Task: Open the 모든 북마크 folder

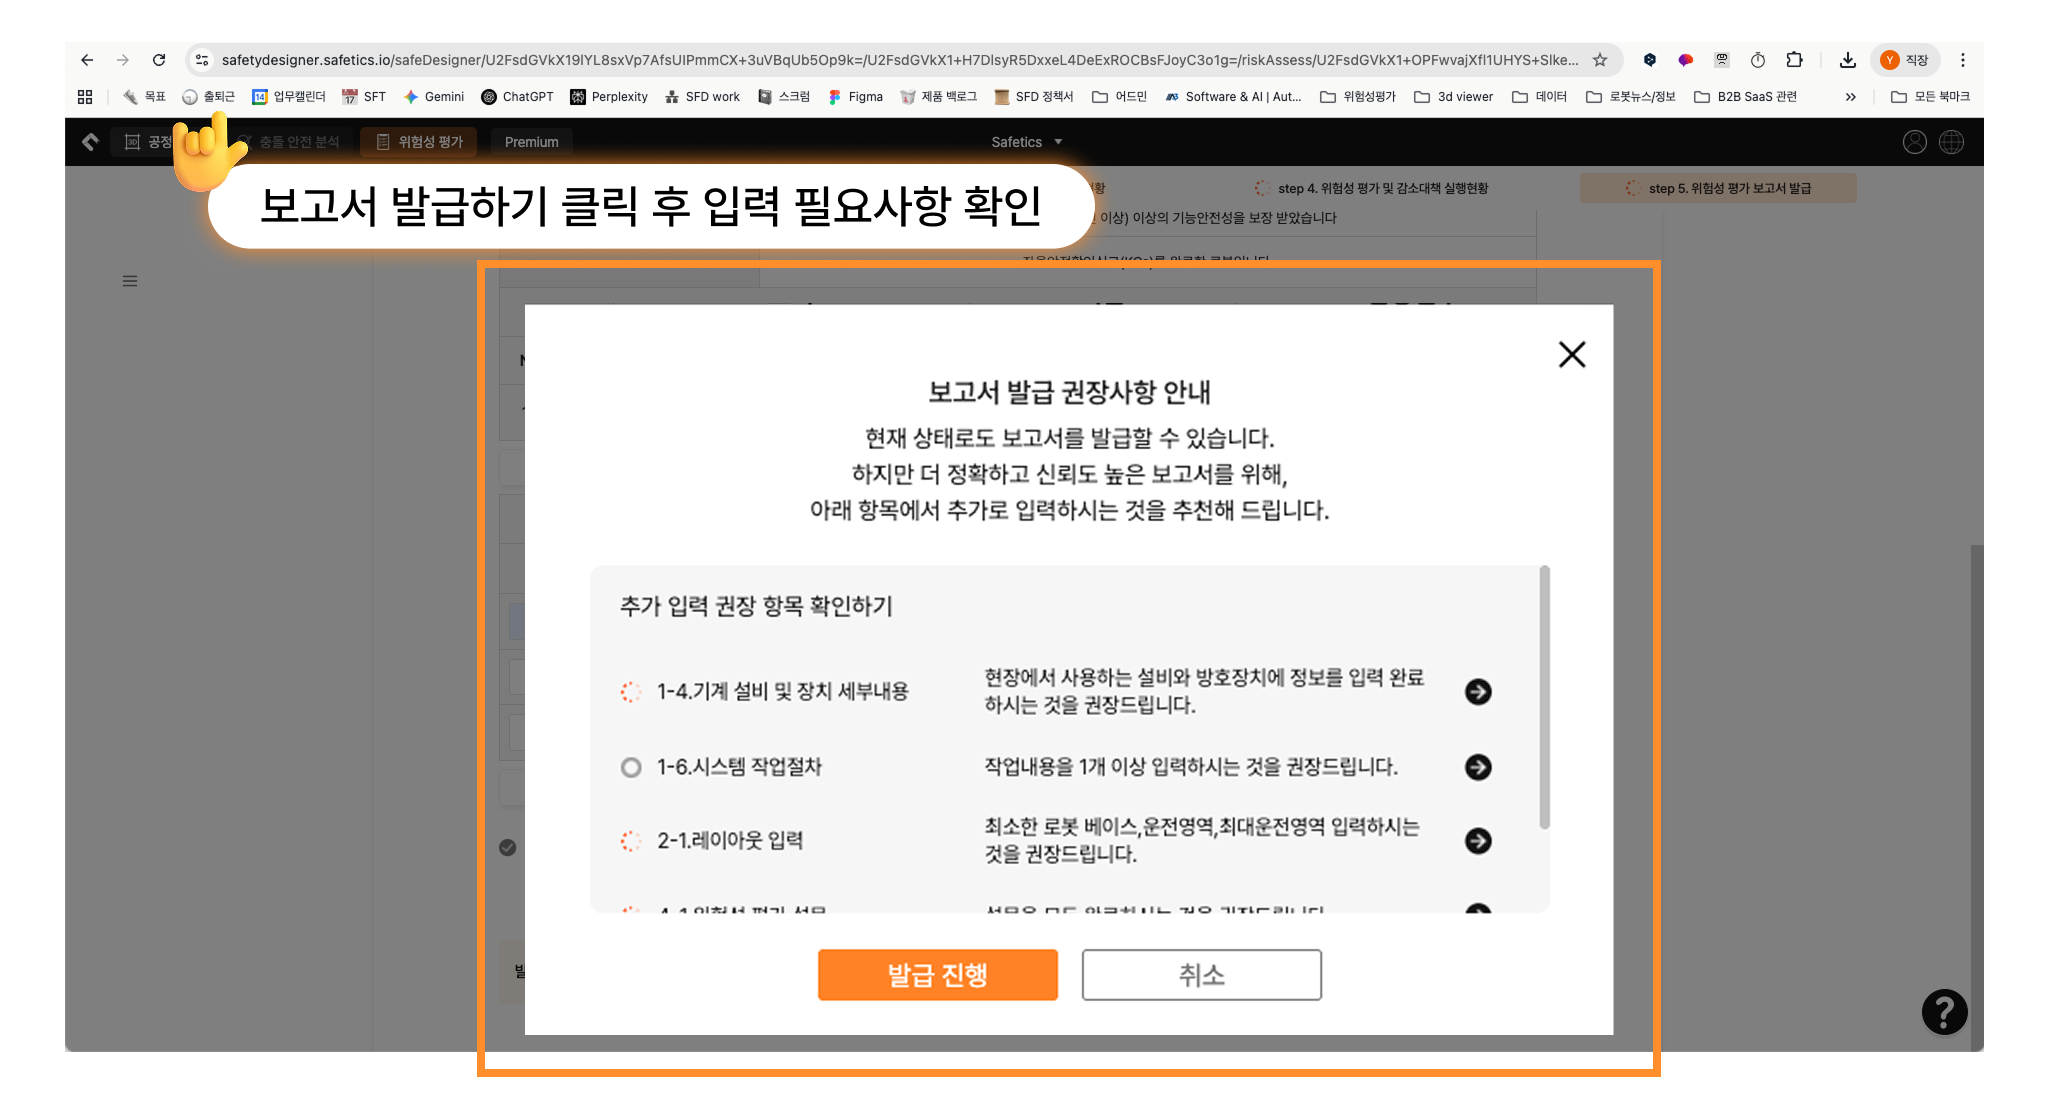Action: click(1930, 97)
